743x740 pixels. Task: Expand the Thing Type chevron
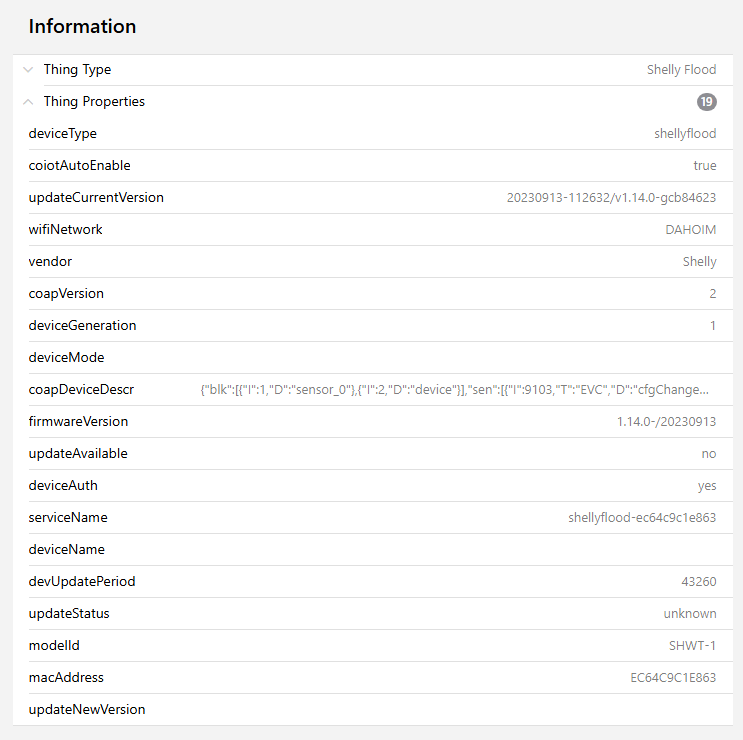click(28, 70)
